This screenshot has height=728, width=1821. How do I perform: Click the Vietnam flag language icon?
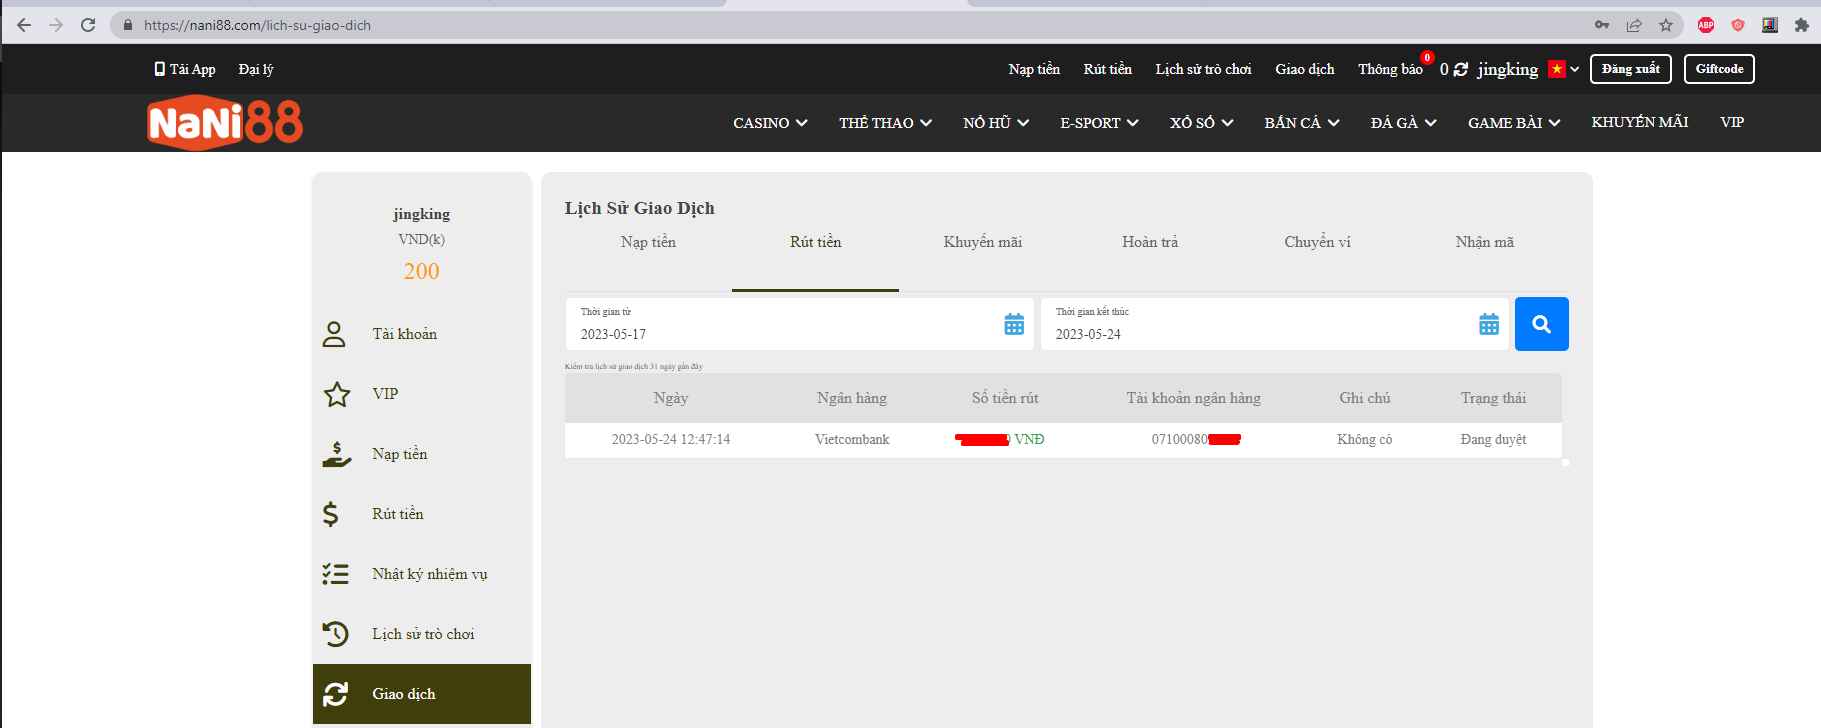tap(1557, 69)
